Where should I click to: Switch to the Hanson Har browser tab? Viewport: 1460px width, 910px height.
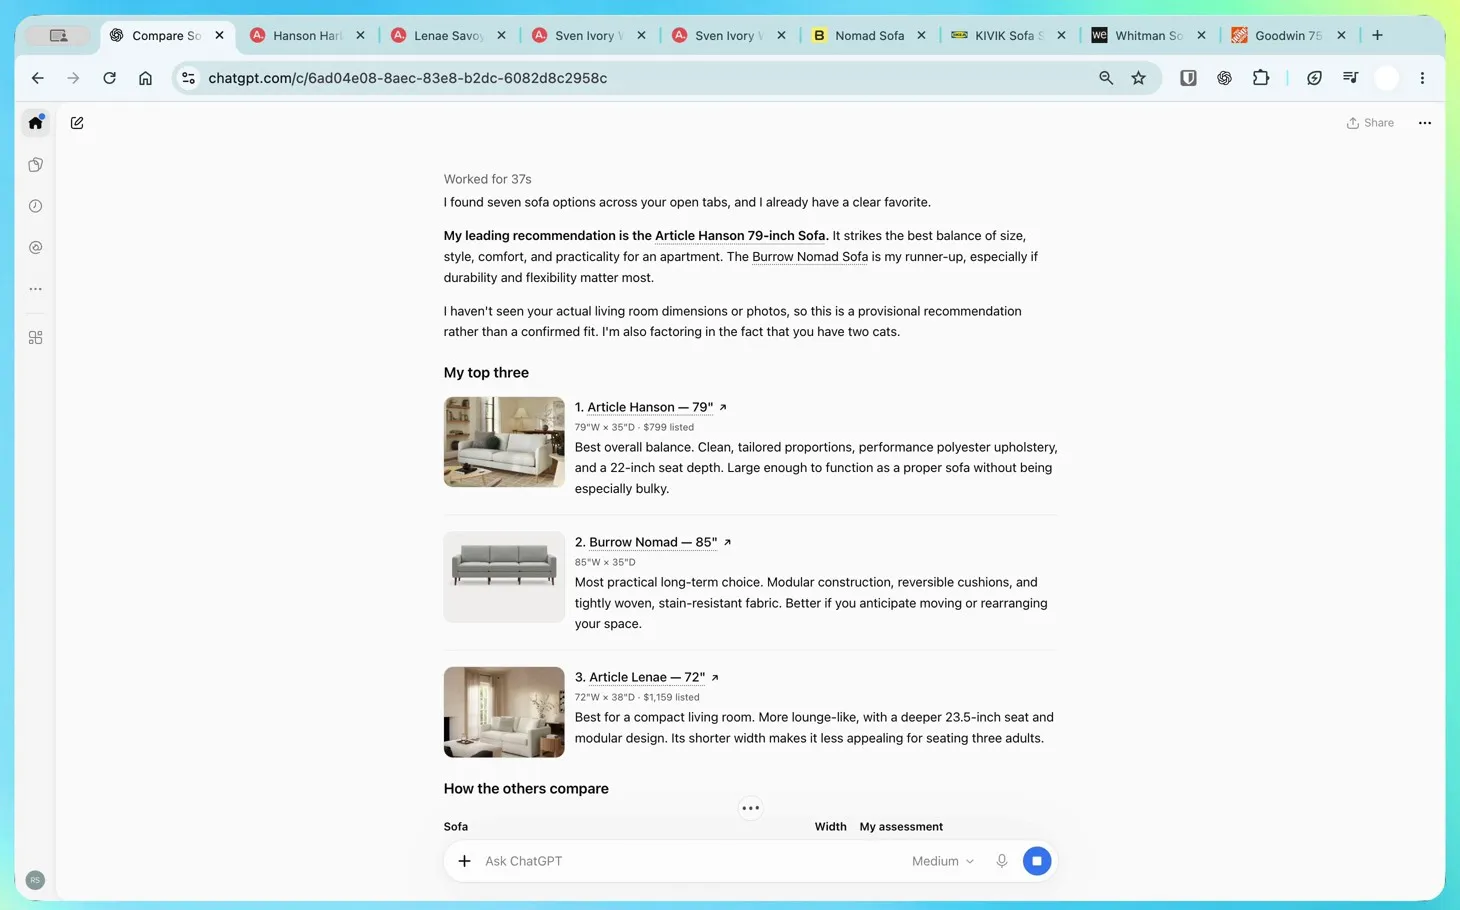pyautogui.click(x=306, y=35)
